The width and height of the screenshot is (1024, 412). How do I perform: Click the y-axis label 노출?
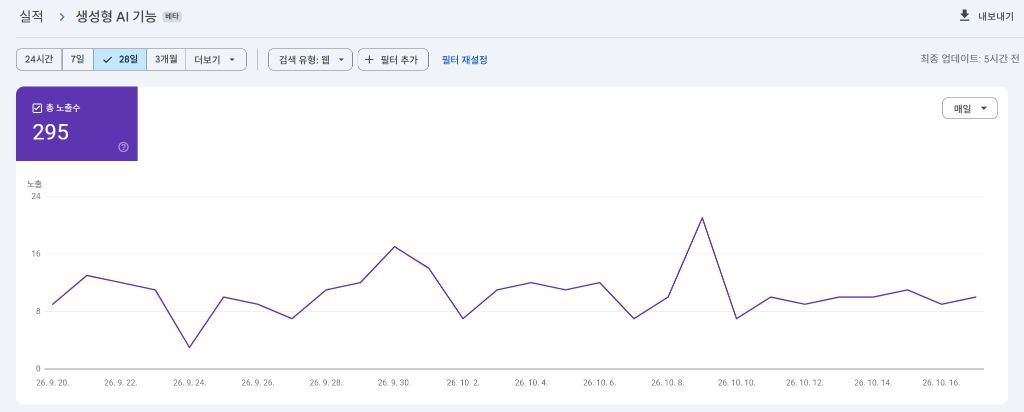[x=35, y=184]
